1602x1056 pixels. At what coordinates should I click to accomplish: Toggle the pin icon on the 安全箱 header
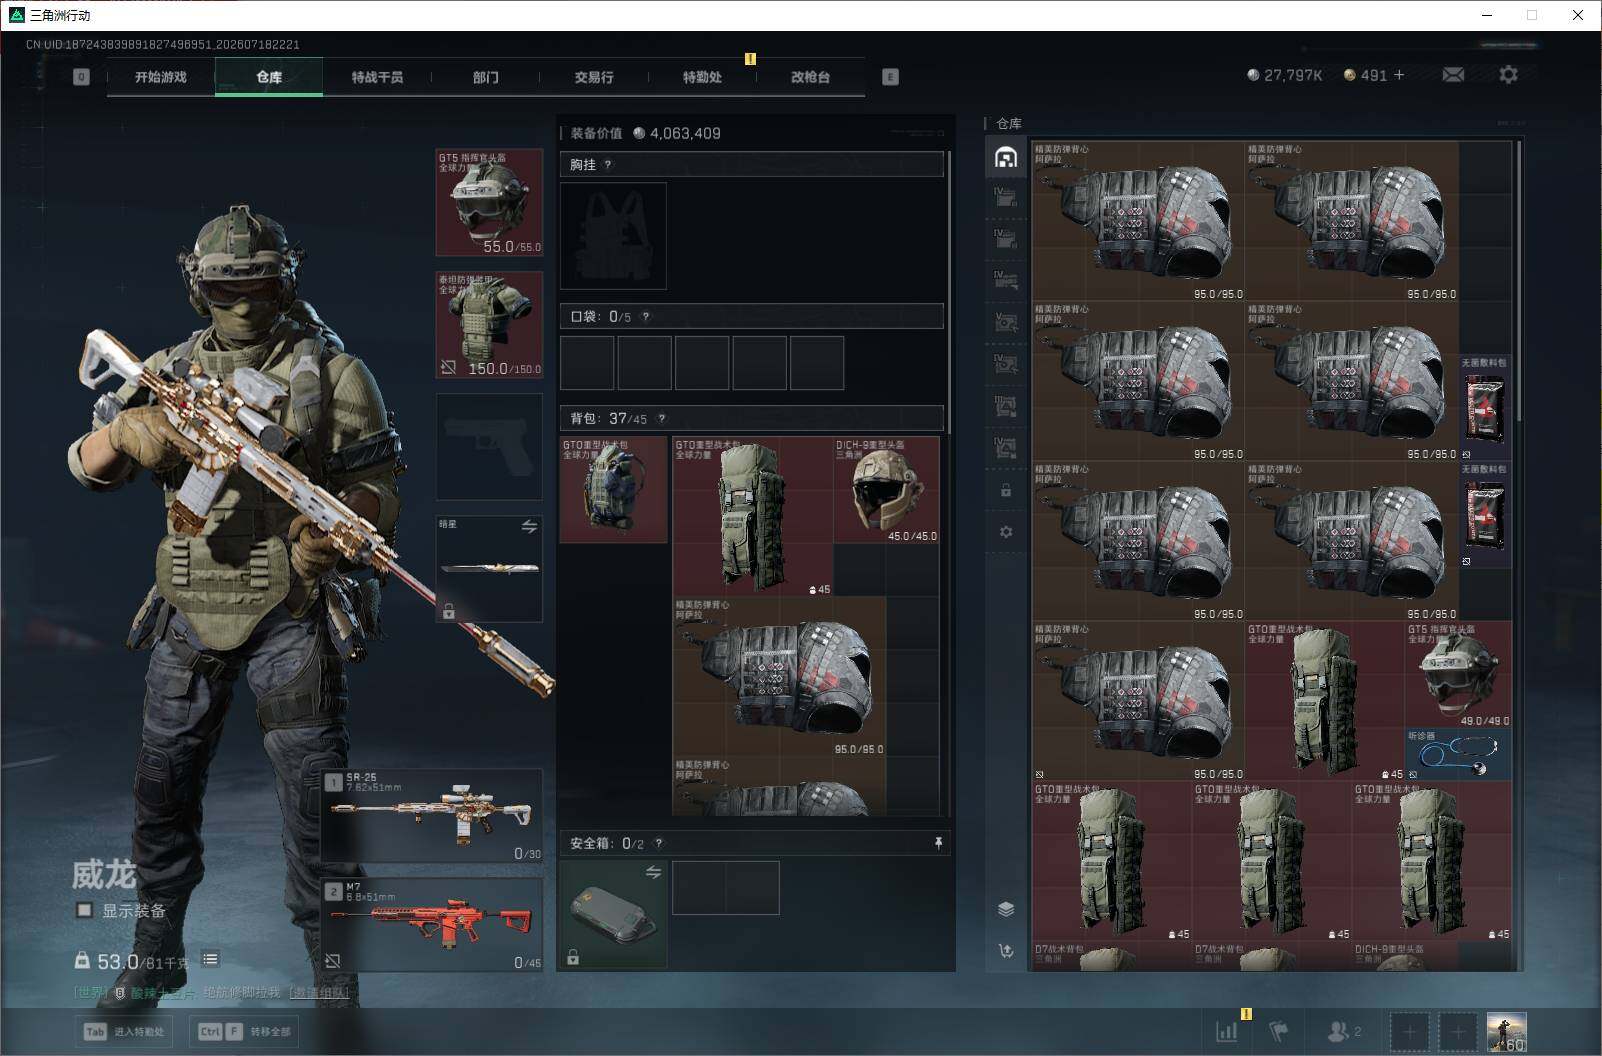[938, 844]
